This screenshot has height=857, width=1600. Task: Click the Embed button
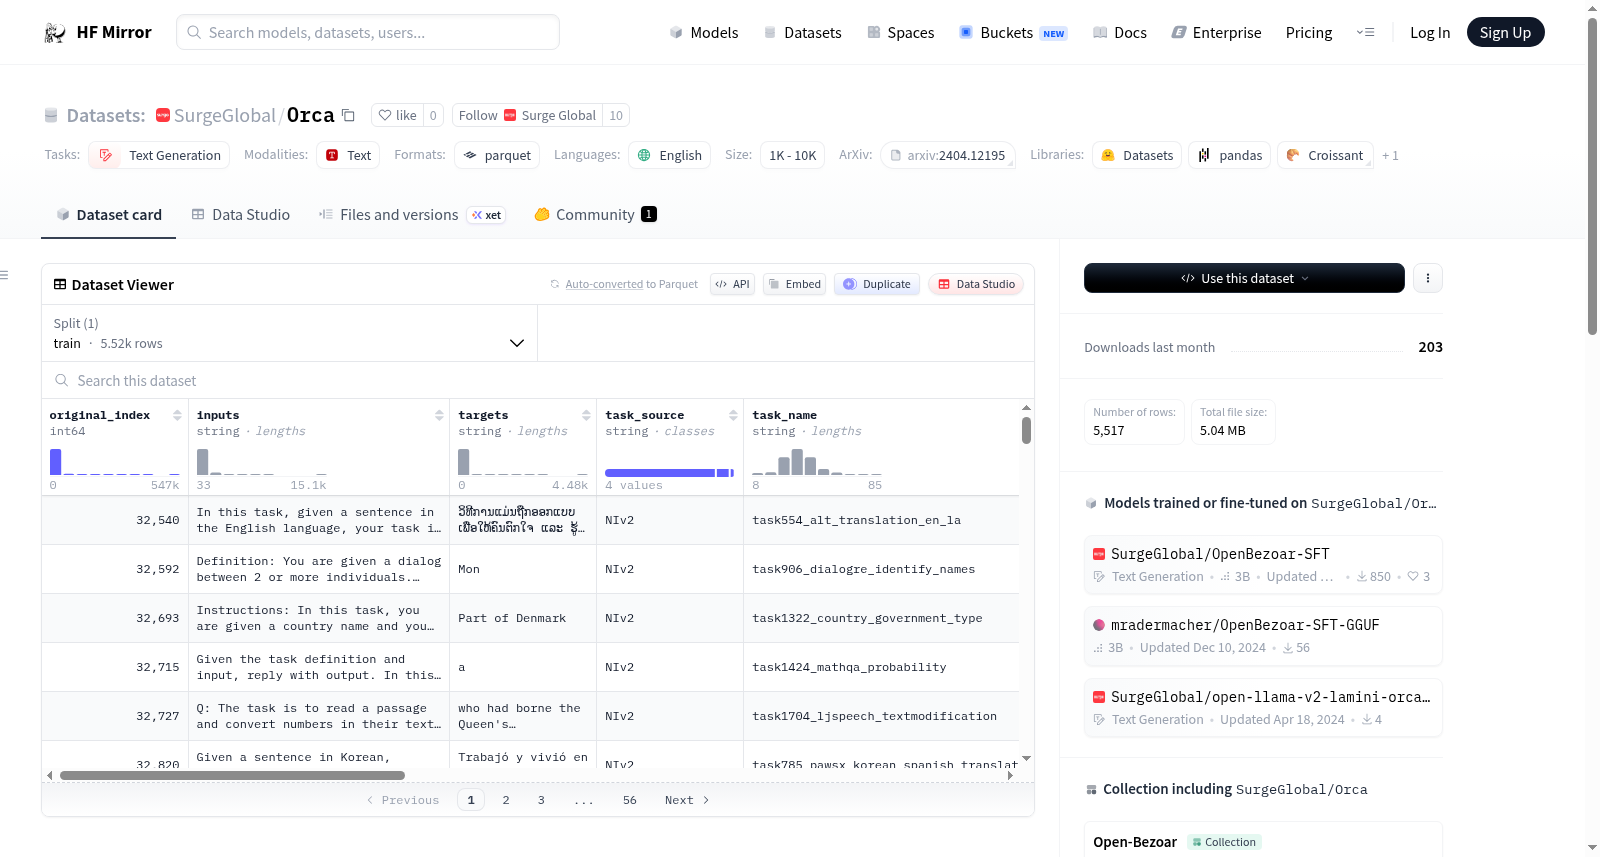(794, 284)
